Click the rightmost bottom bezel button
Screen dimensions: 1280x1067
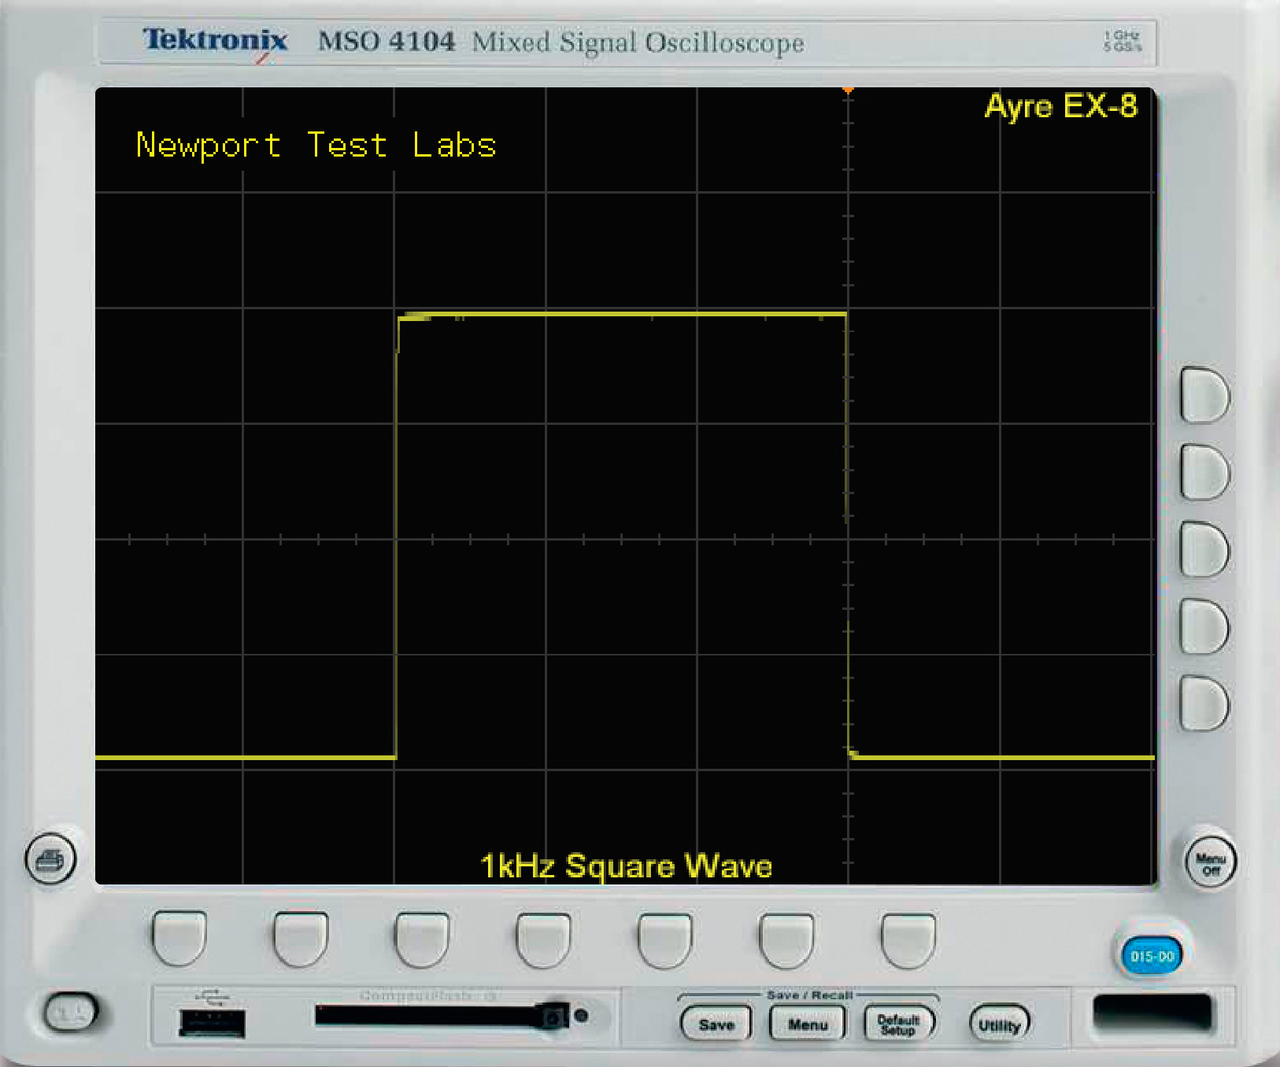coord(908,939)
